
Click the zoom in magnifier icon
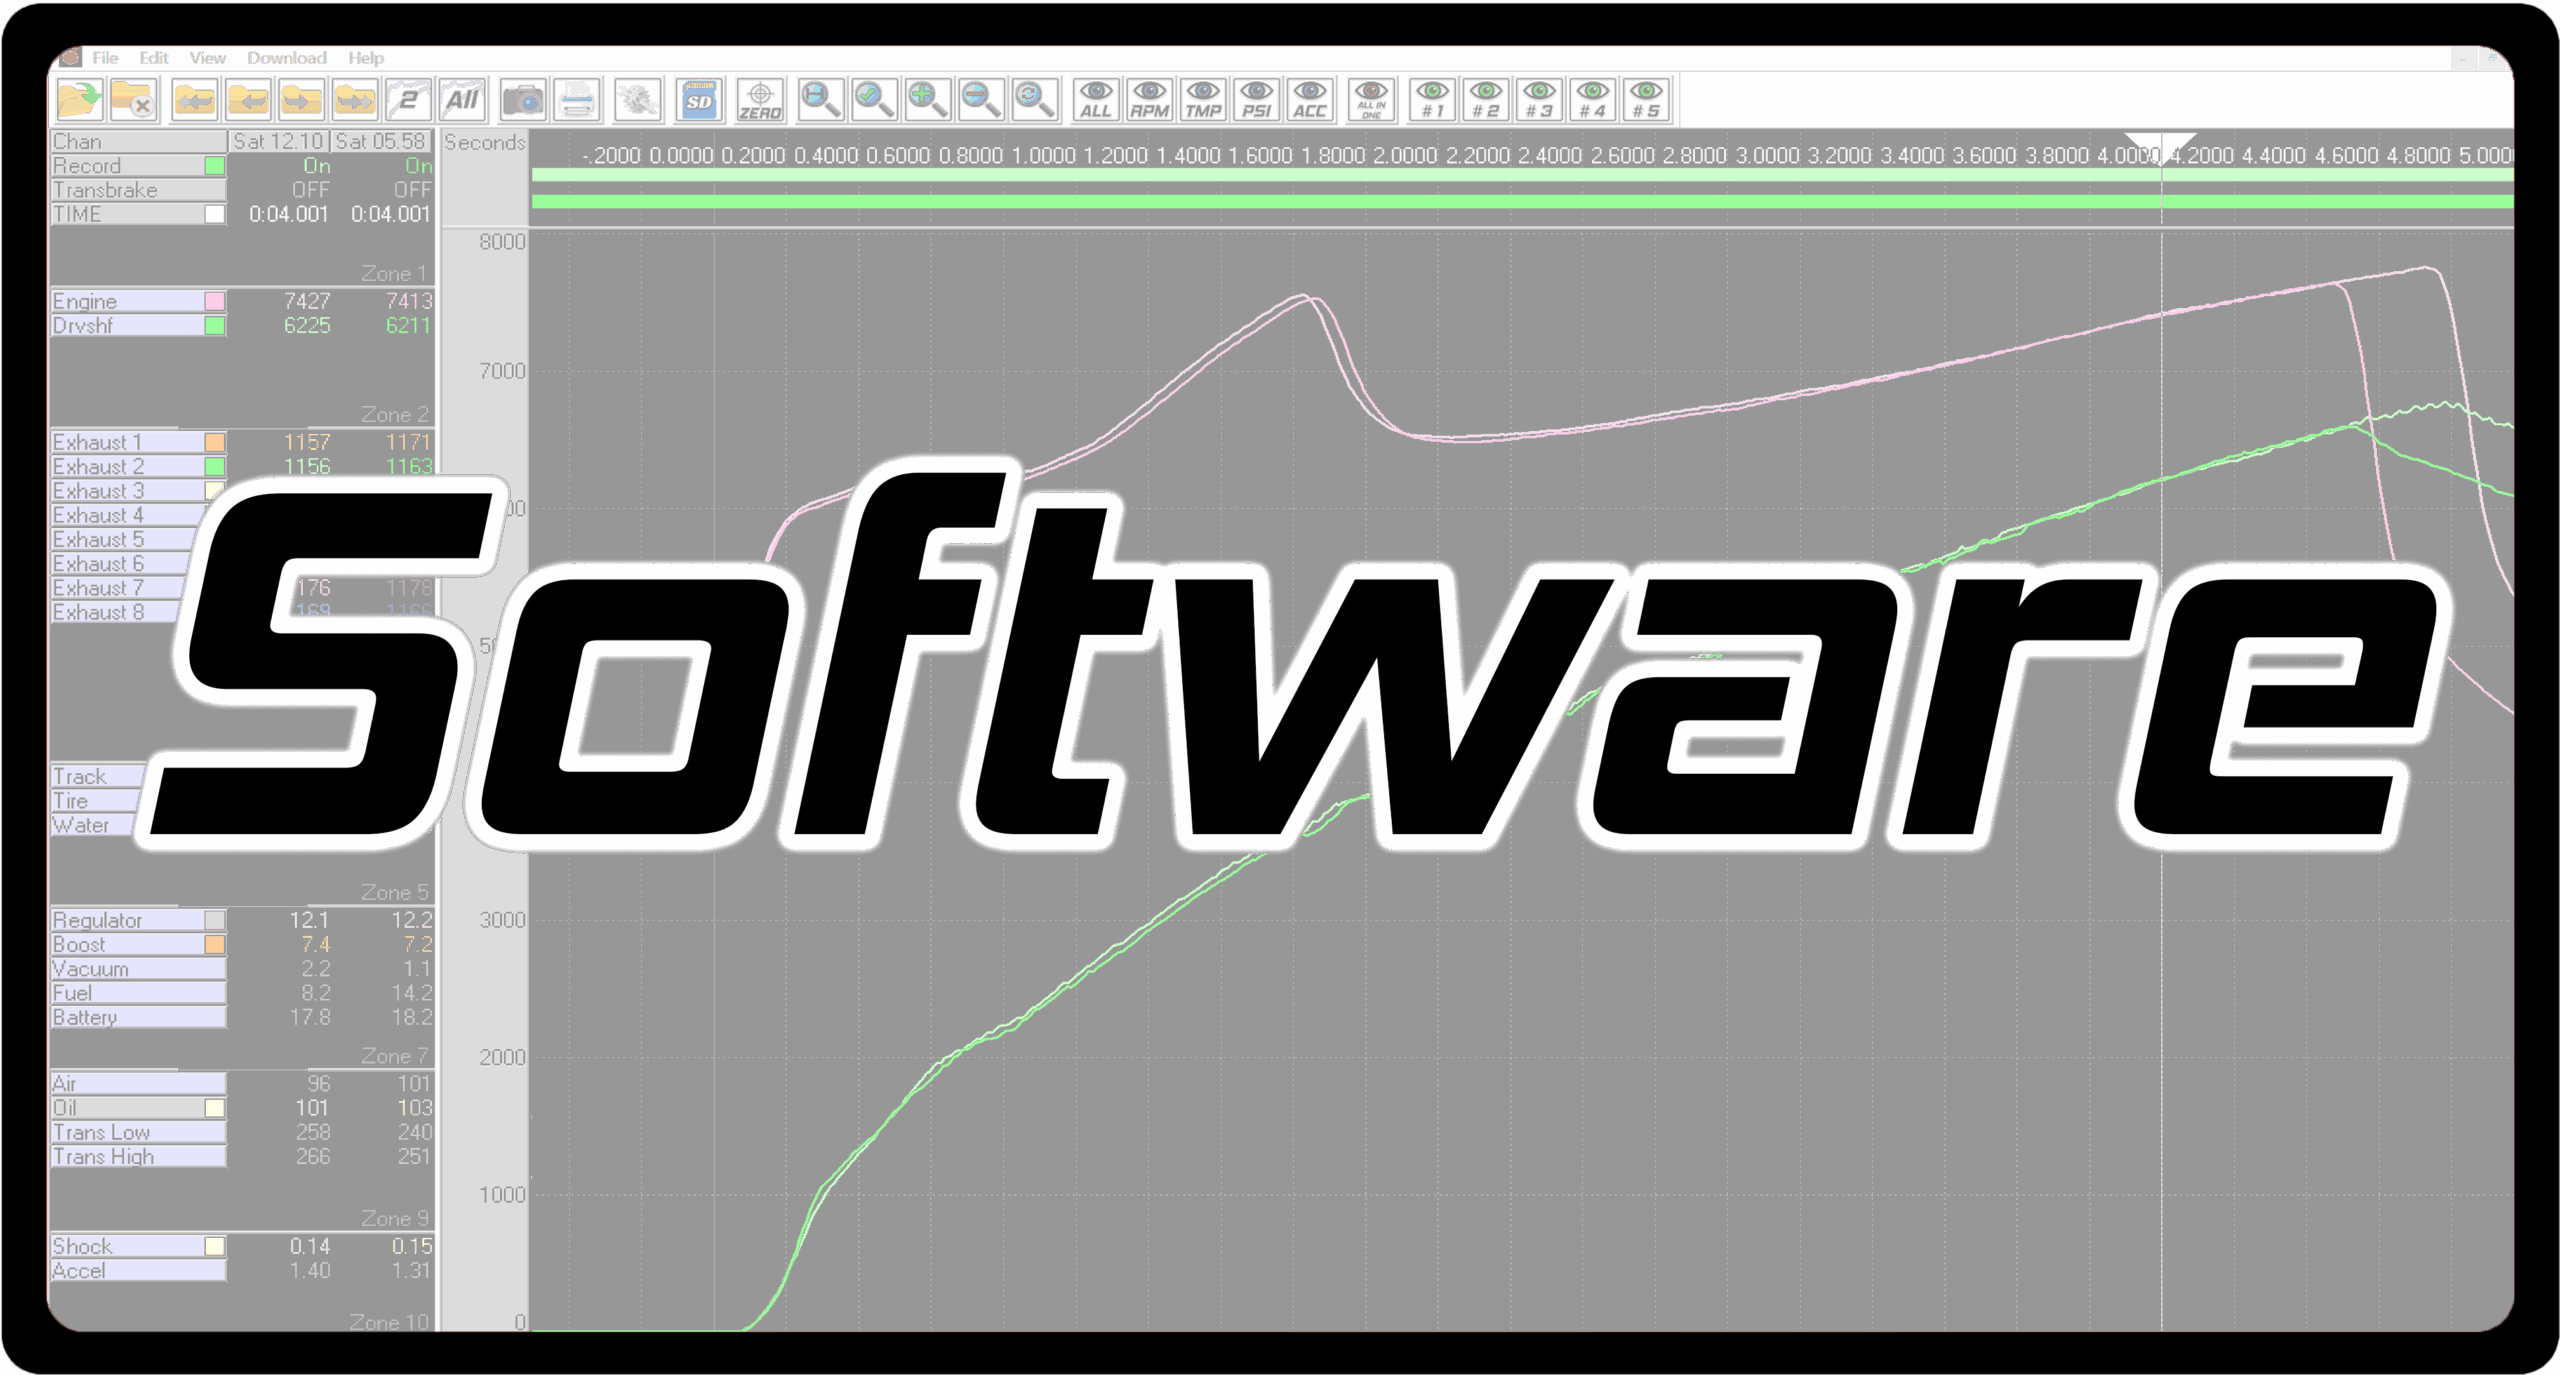click(x=927, y=100)
